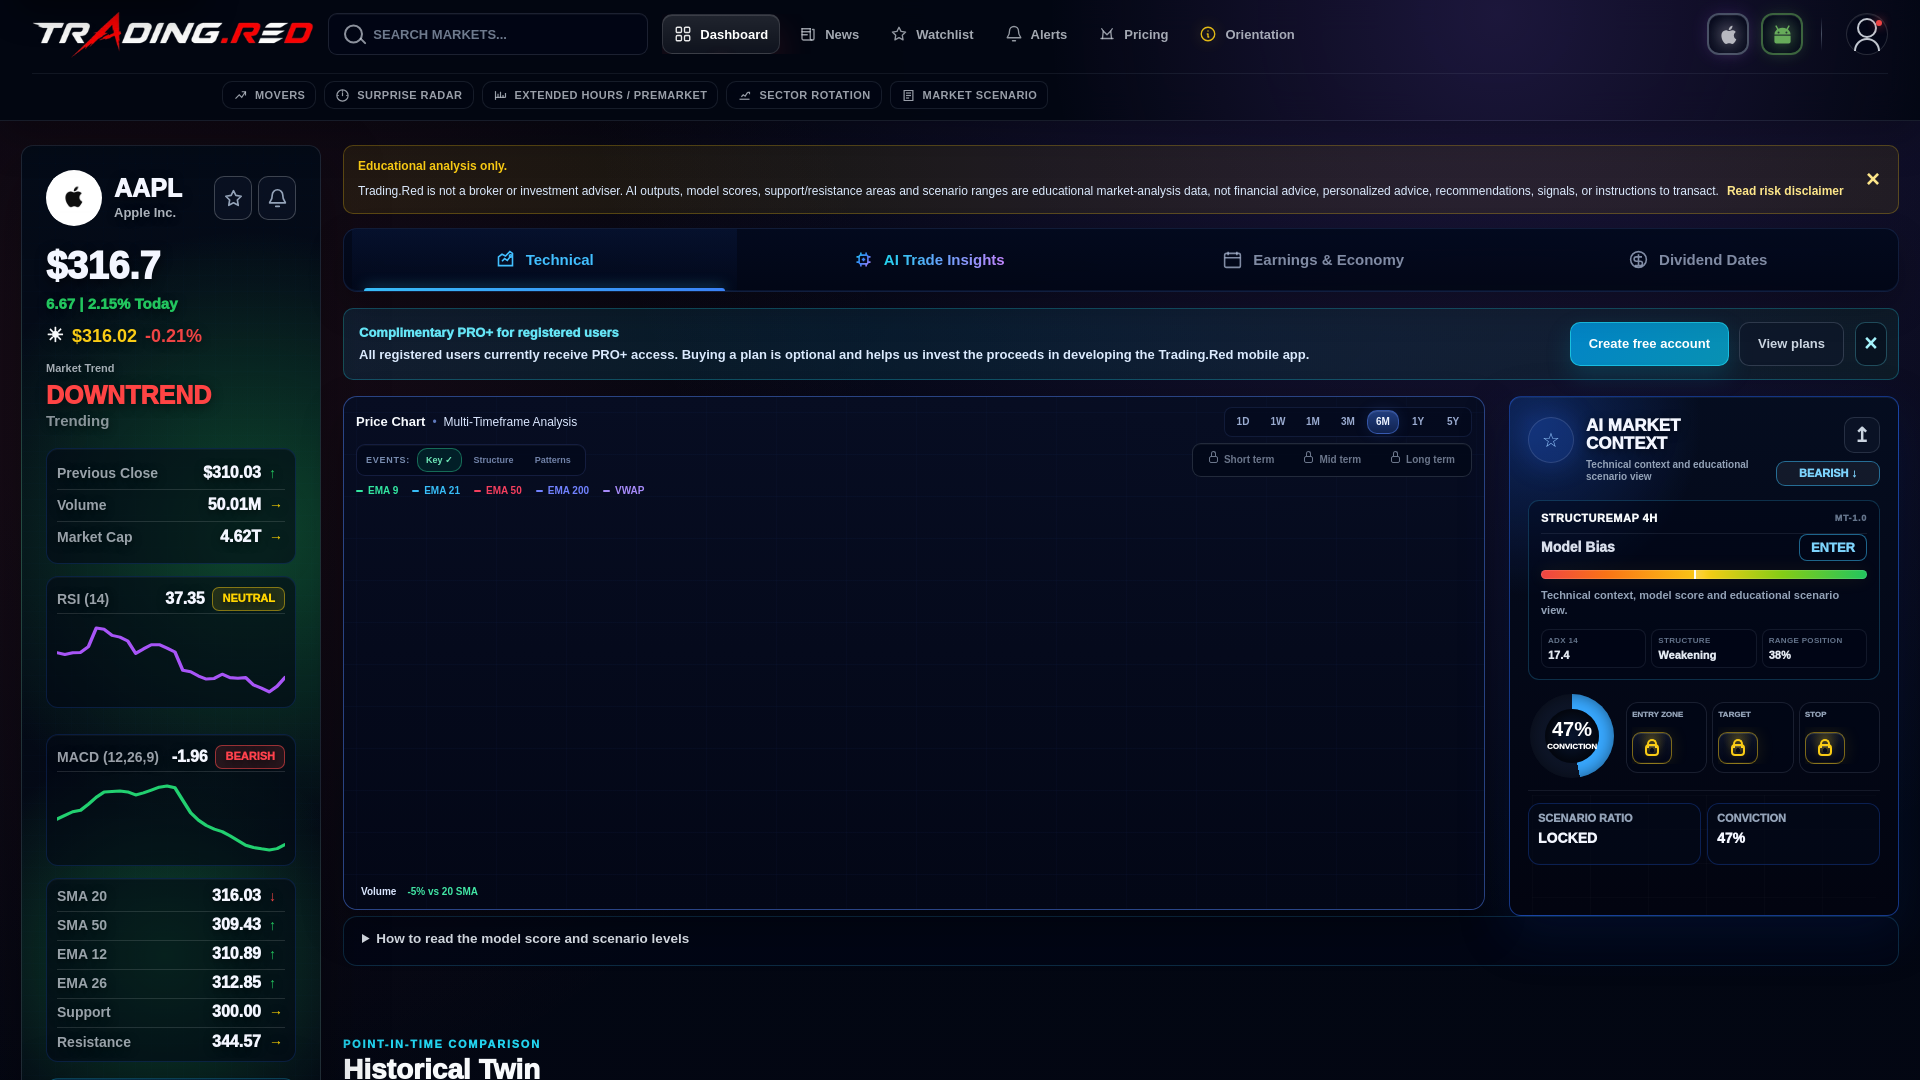Open the News section
This screenshot has height=1080, width=1920.
pyautogui.click(x=830, y=34)
